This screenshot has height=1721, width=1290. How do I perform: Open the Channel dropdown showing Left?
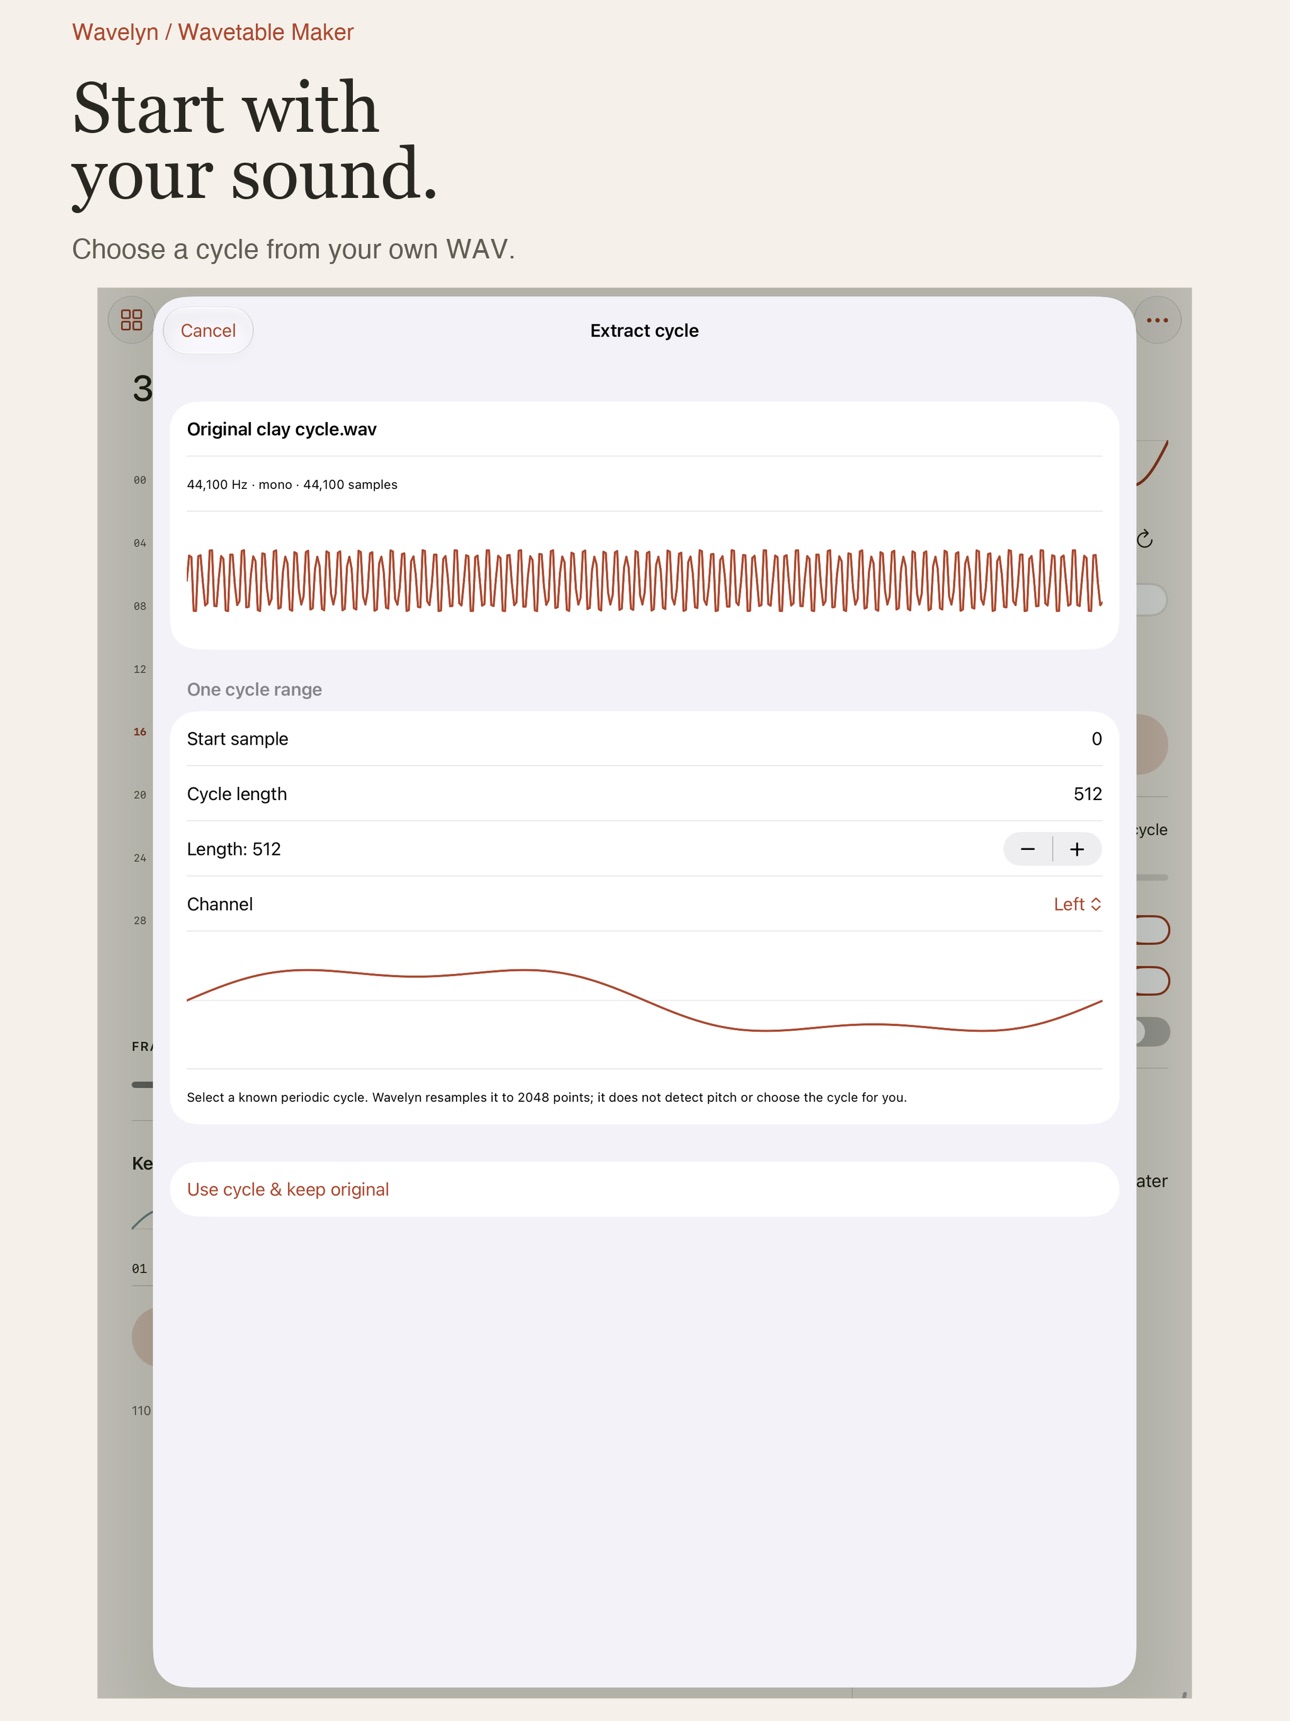pos(1077,904)
